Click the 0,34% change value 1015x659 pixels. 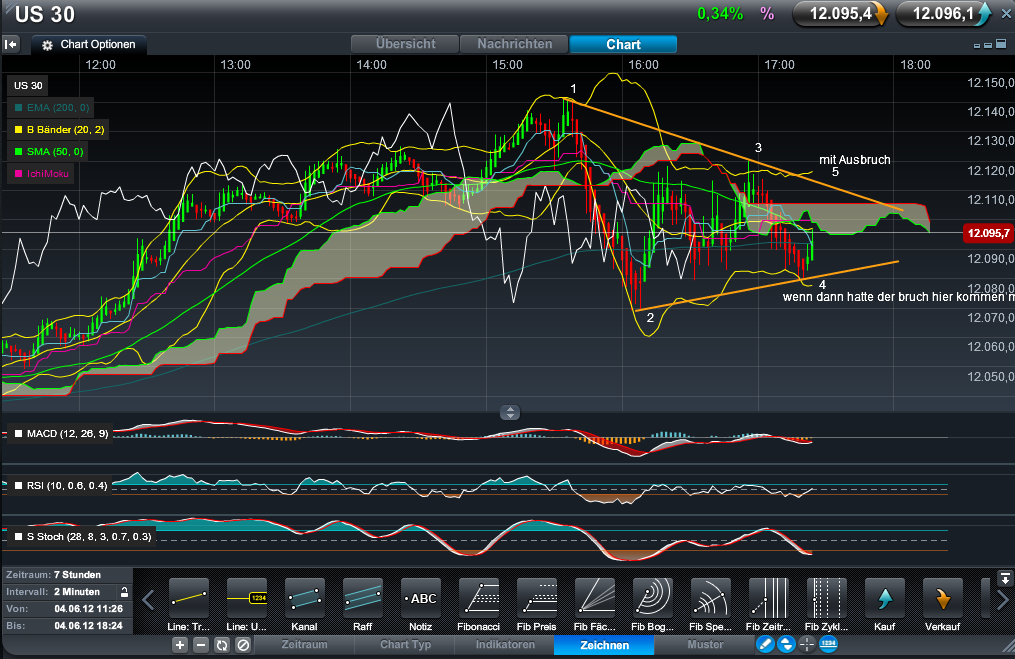point(720,14)
